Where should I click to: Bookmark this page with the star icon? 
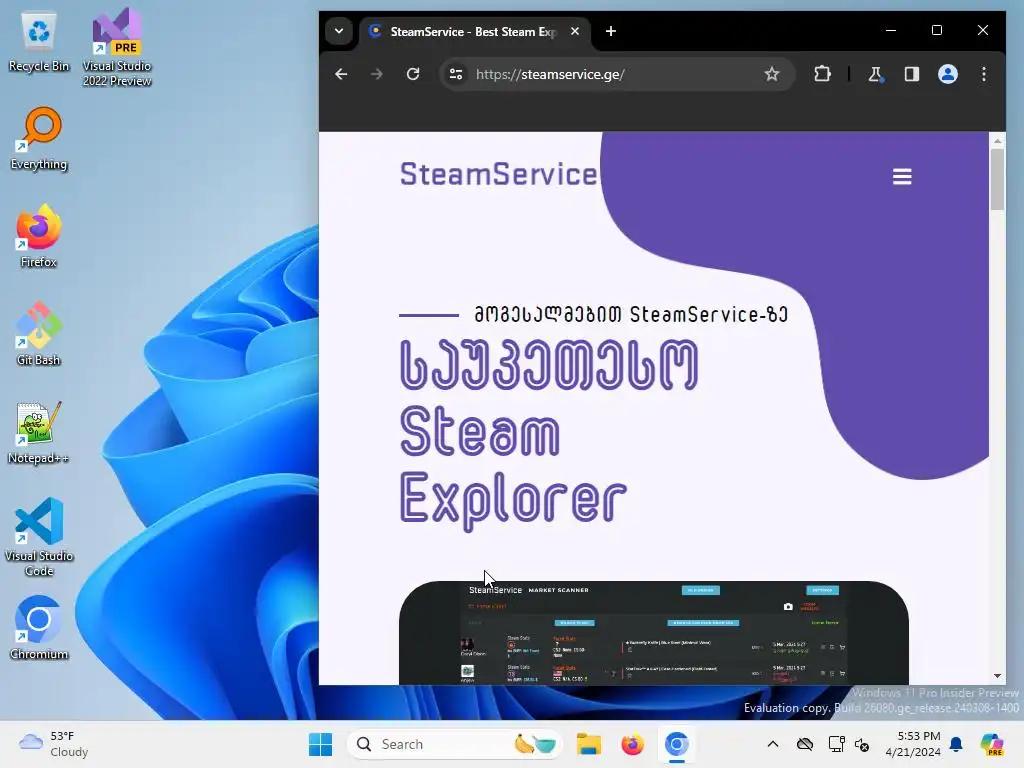coord(772,74)
